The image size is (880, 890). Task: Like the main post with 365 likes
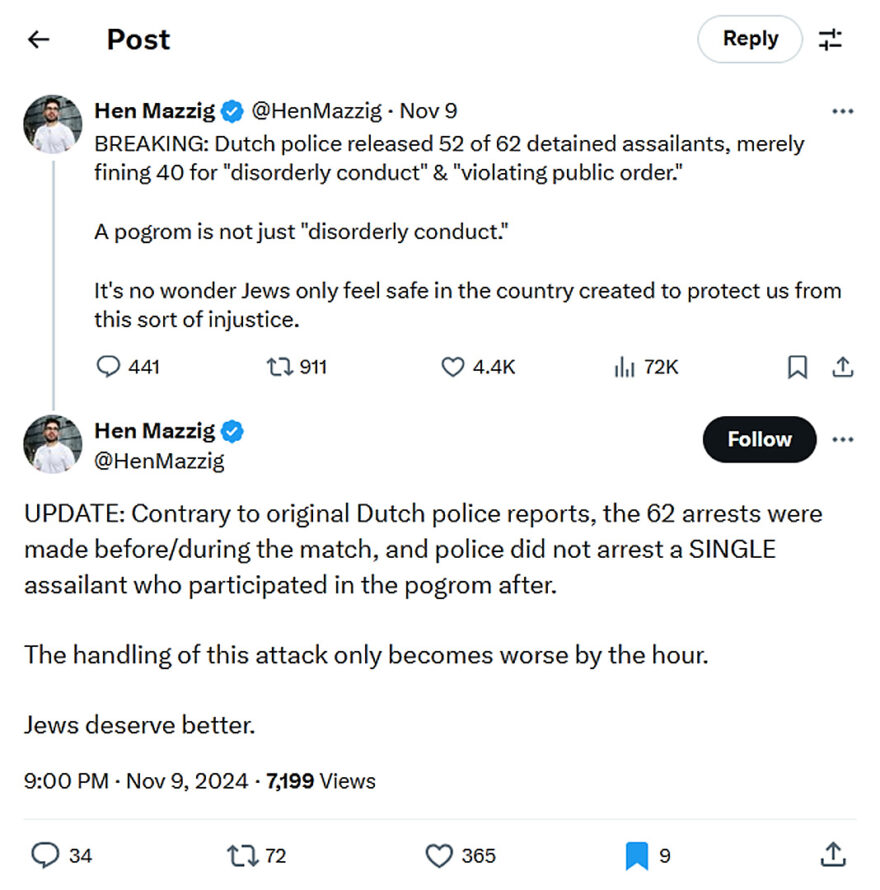[439, 855]
